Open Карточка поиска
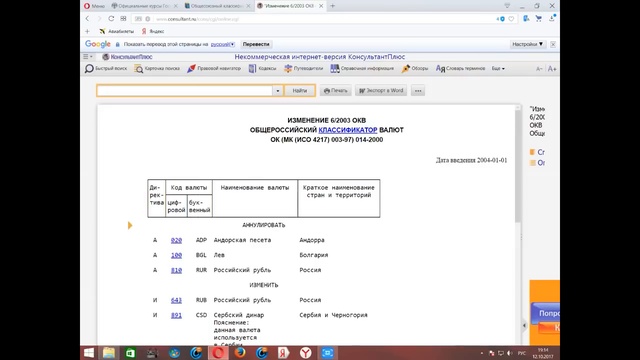 click(157, 69)
